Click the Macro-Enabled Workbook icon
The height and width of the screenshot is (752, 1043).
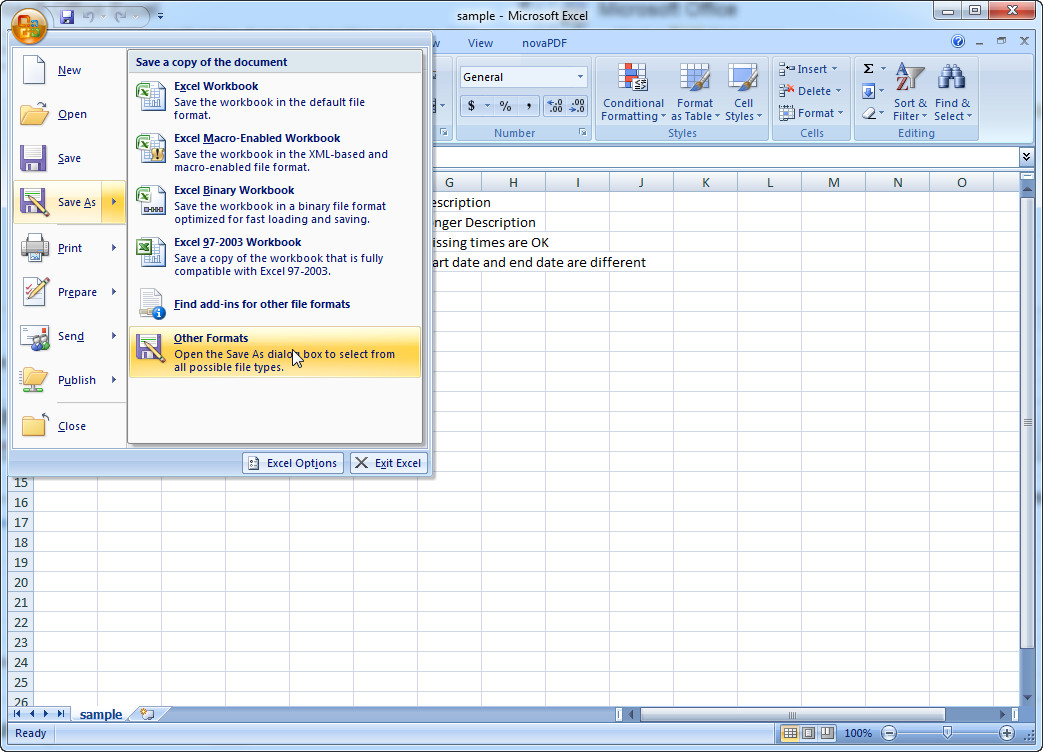(x=151, y=148)
